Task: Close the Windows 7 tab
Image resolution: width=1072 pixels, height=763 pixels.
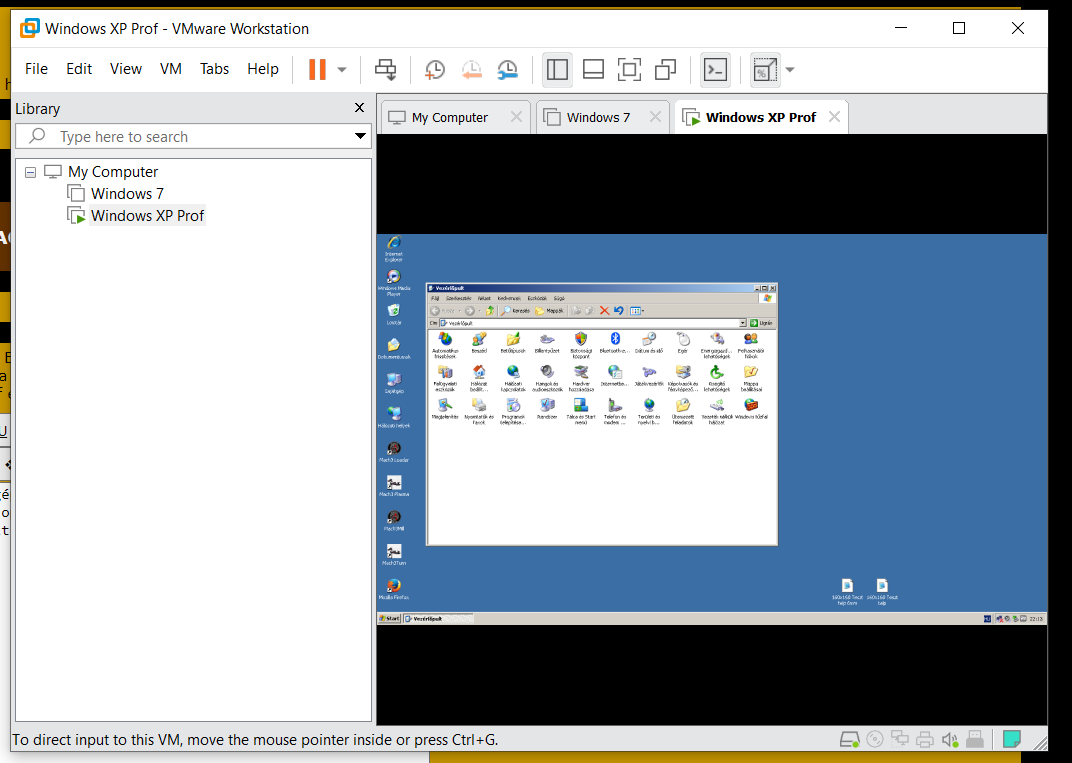Action: [655, 117]
